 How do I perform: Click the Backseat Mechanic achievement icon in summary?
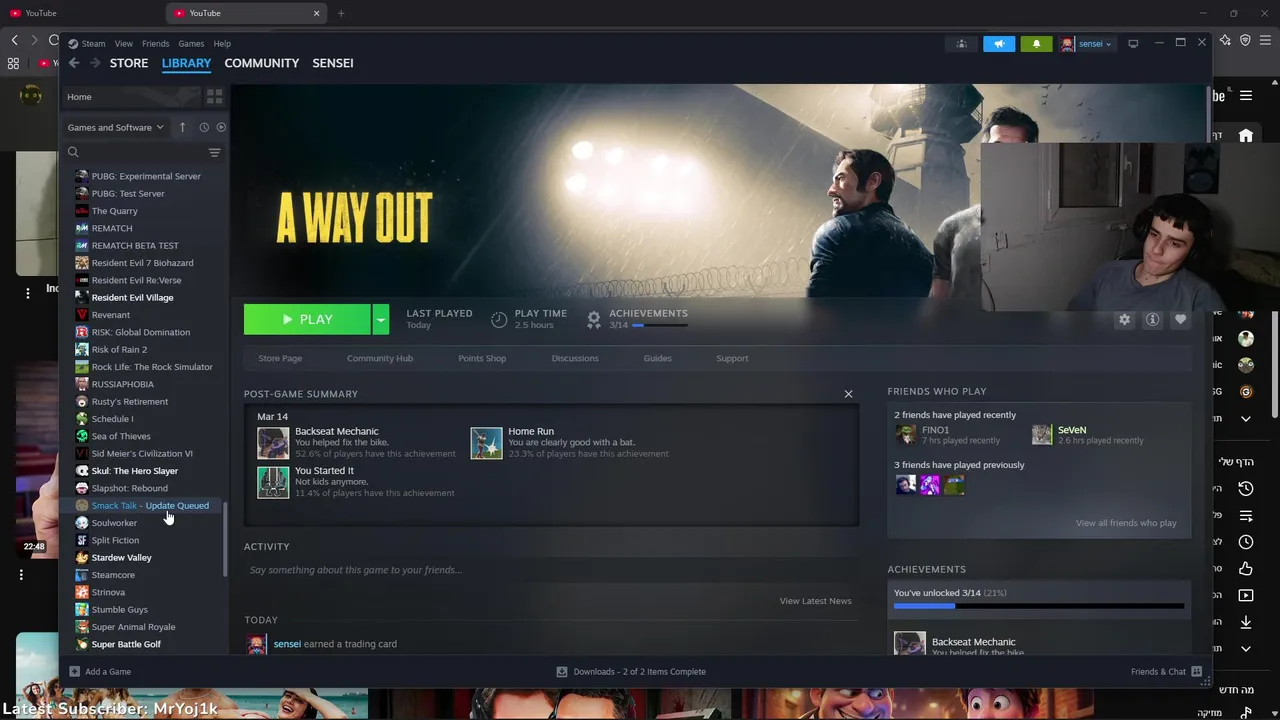pos(273,443)
